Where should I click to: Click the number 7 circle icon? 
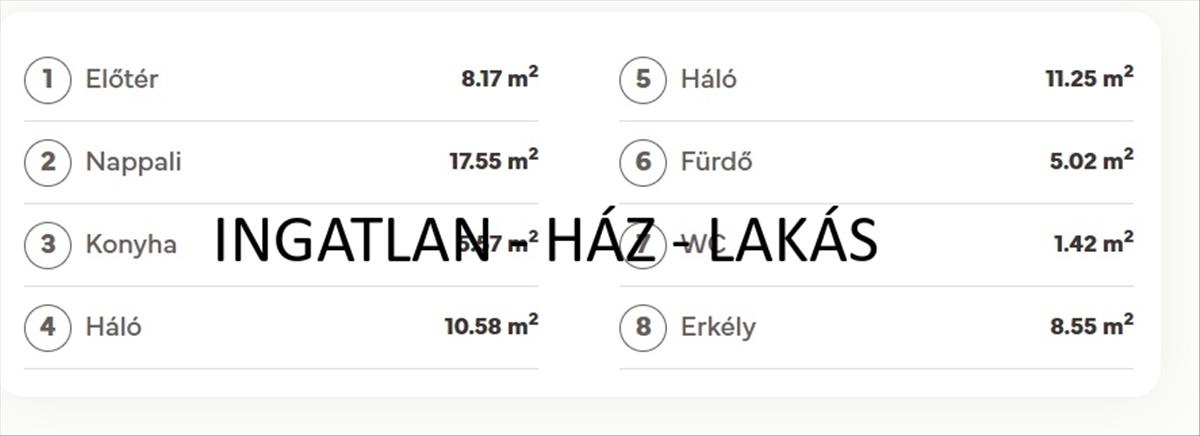point(643,244)
